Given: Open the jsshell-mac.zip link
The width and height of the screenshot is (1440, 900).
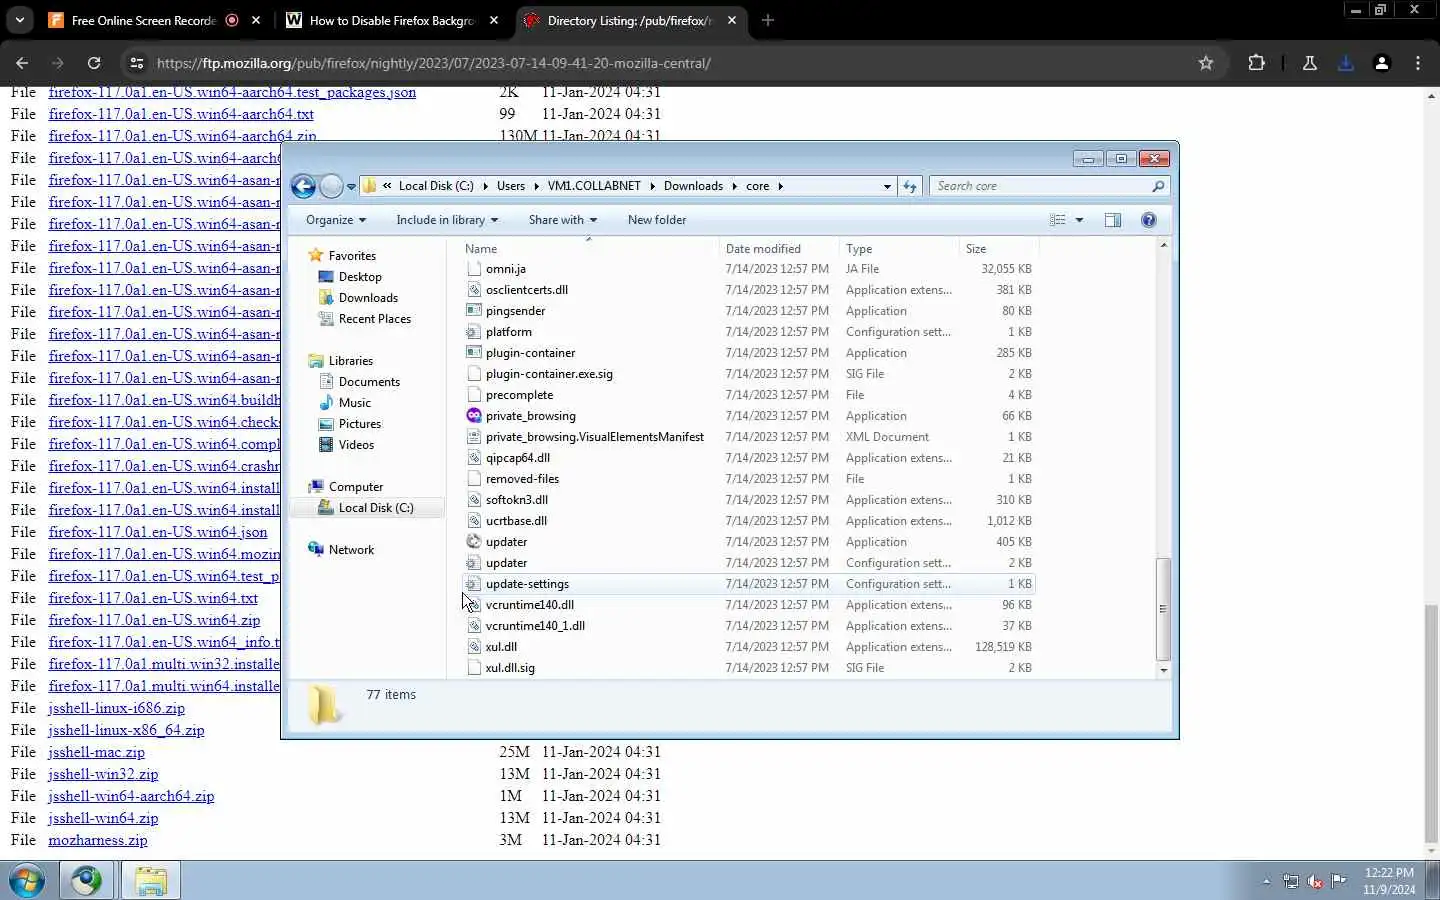Looking at the screenshot, I should pos(97,752).
